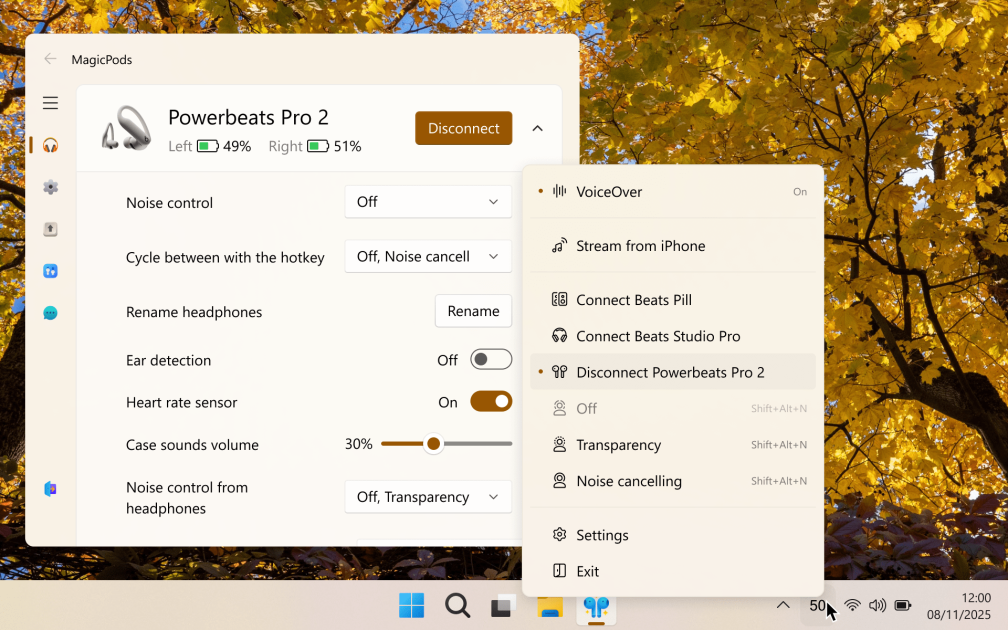The height and width of the screenshot is (630, 1008).
Task: Click the Powerbeats earbuds icon in the menu
Action: pos(559,372)
